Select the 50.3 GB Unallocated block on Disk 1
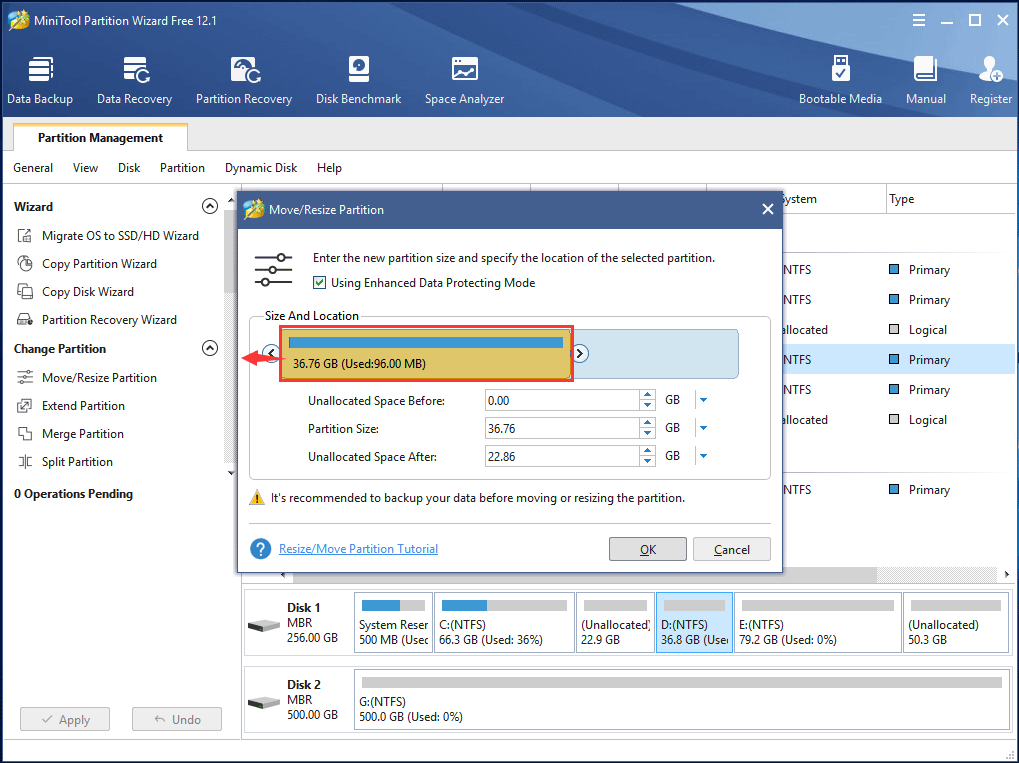1019x763 pixels. click(x=956, y=623)
